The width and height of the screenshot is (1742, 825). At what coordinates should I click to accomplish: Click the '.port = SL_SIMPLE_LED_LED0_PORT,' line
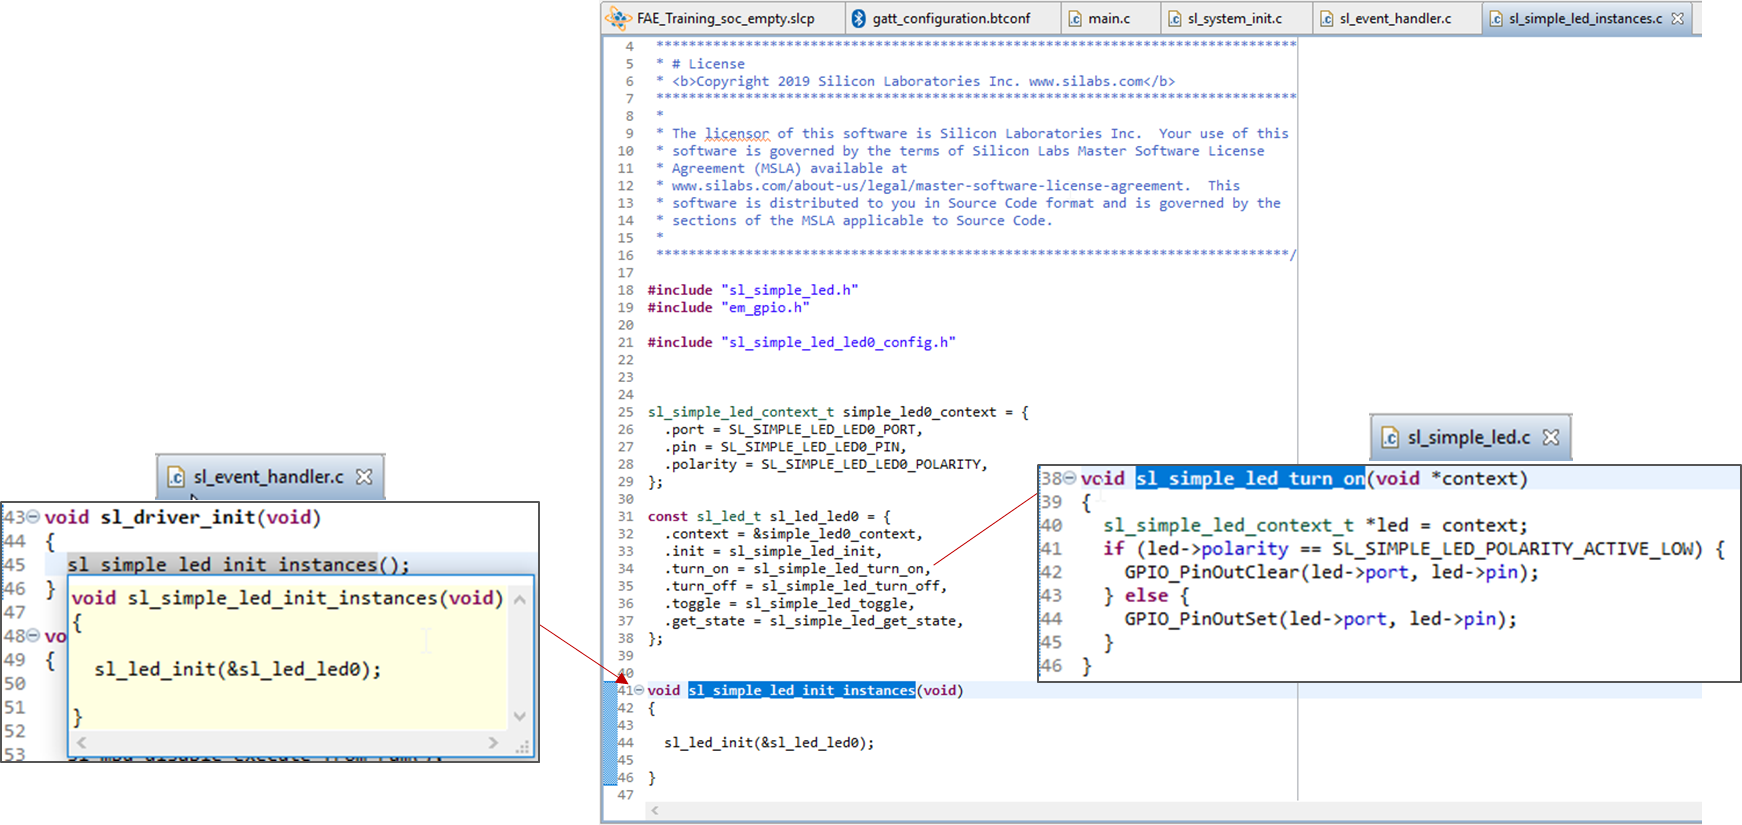[793, 429]
